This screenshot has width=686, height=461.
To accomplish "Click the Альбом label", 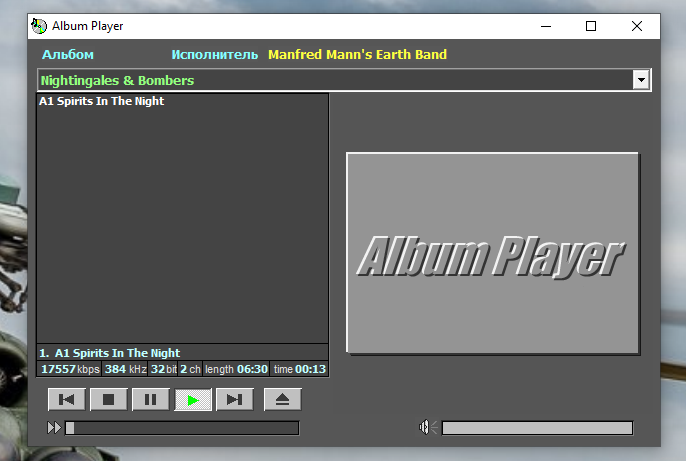I will (68, 55).
